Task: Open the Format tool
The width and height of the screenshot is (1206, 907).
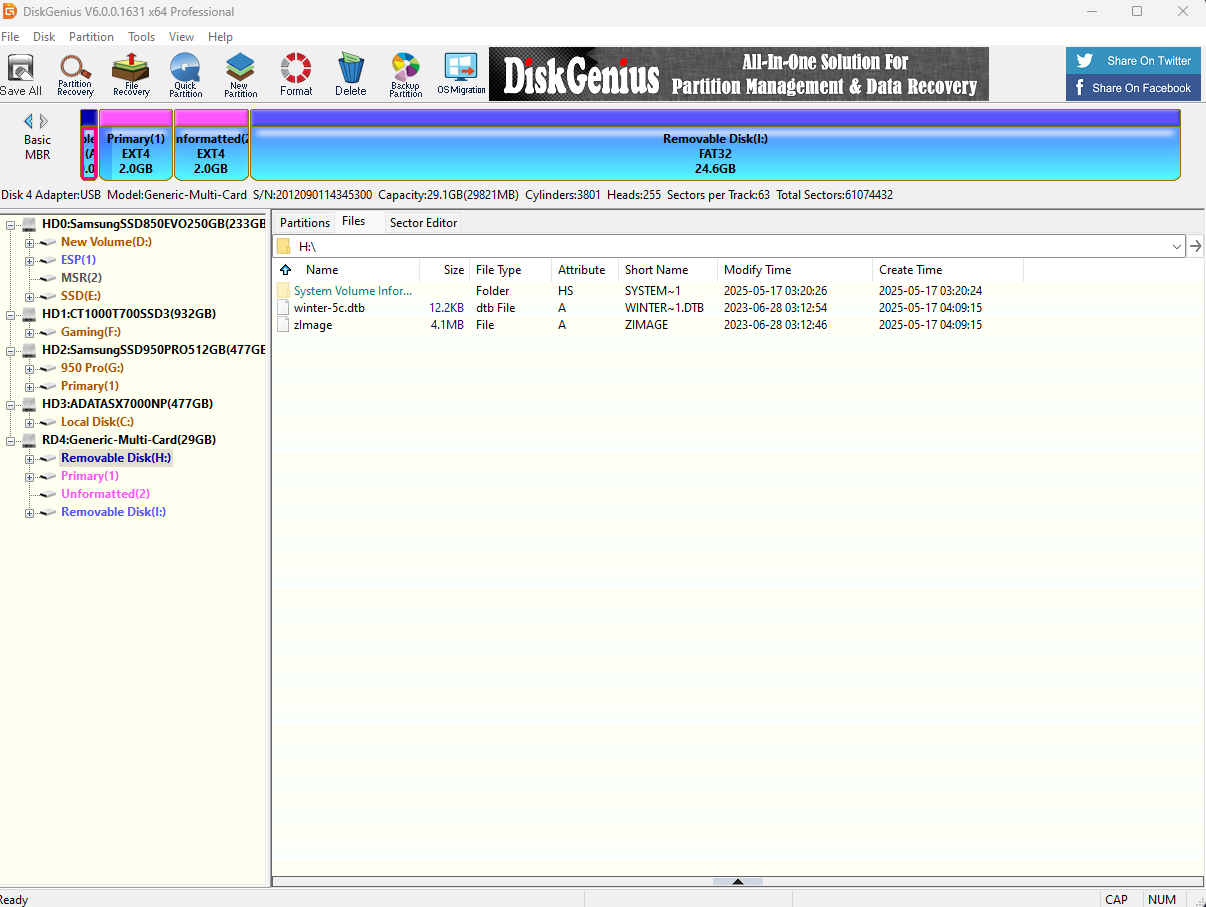Action: click(x=296, y=73)
